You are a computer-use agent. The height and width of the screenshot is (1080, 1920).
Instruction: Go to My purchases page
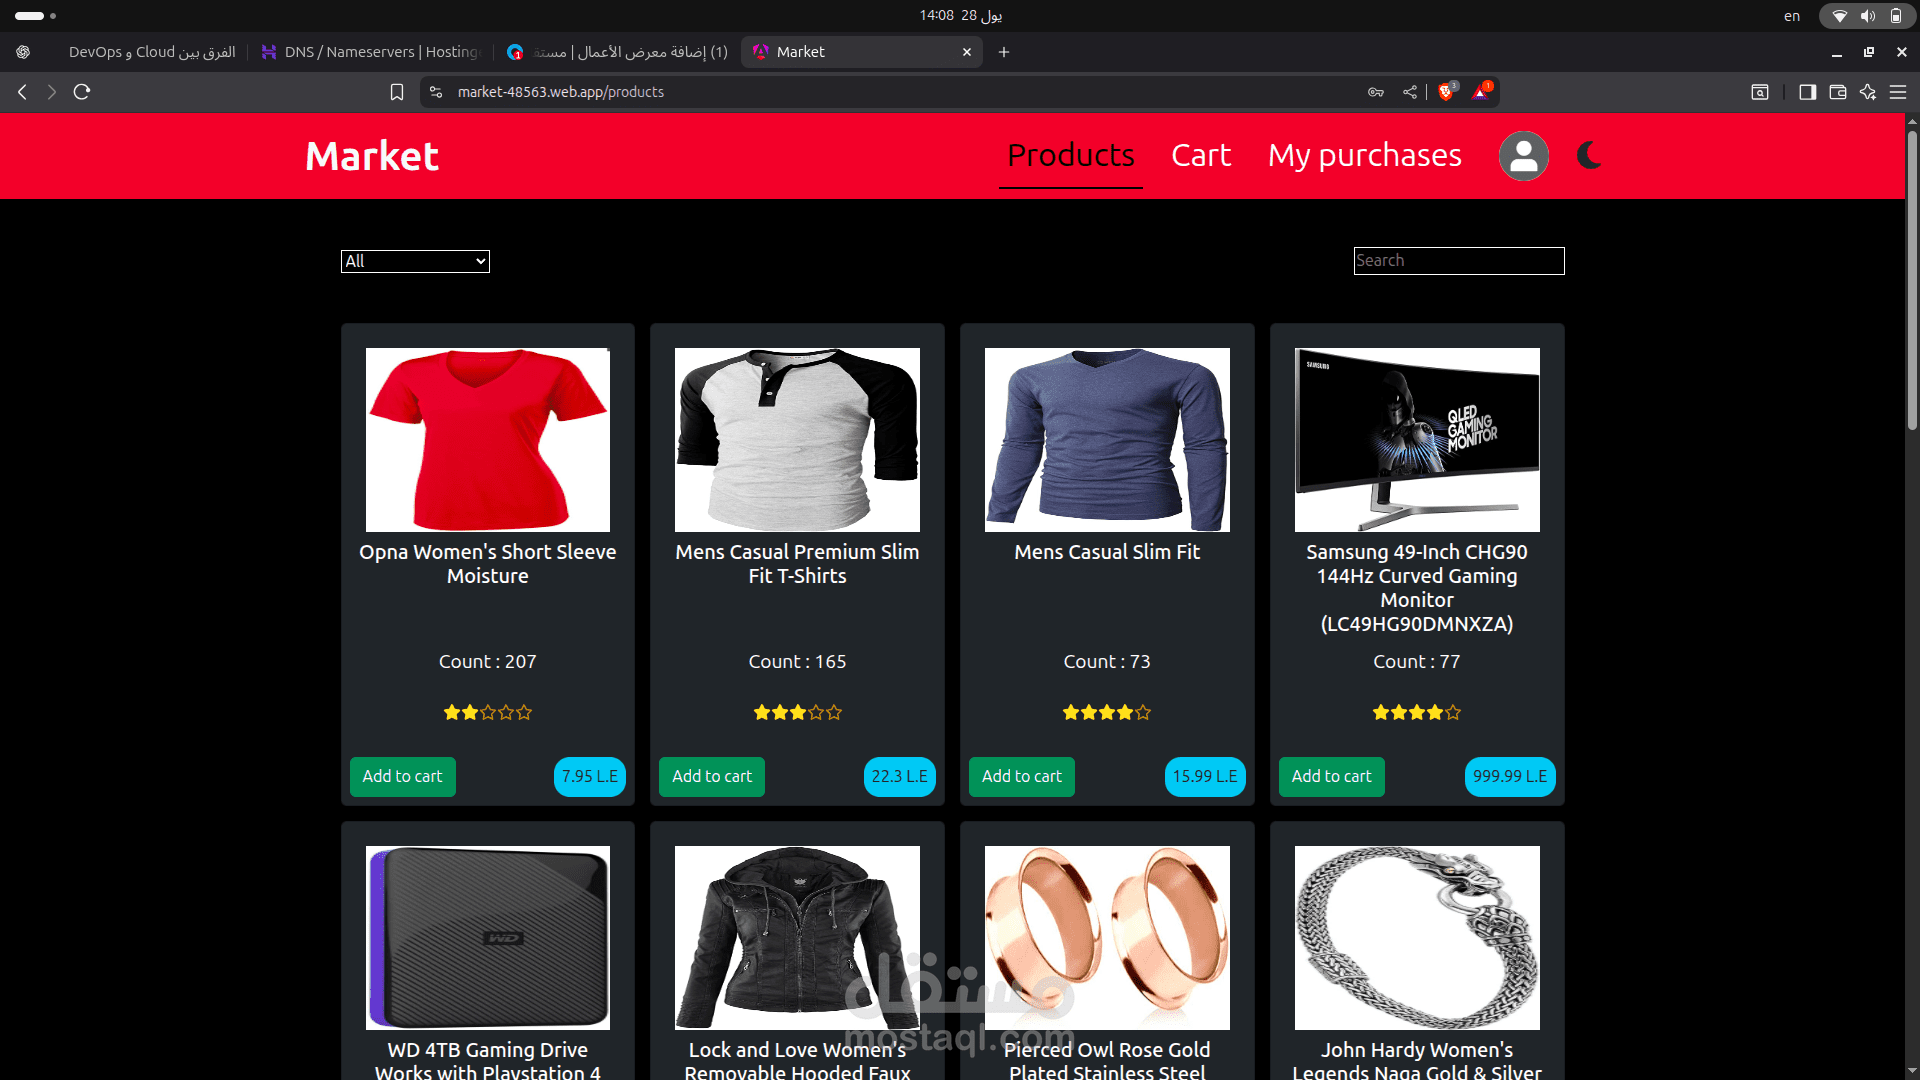[1364, 155]
